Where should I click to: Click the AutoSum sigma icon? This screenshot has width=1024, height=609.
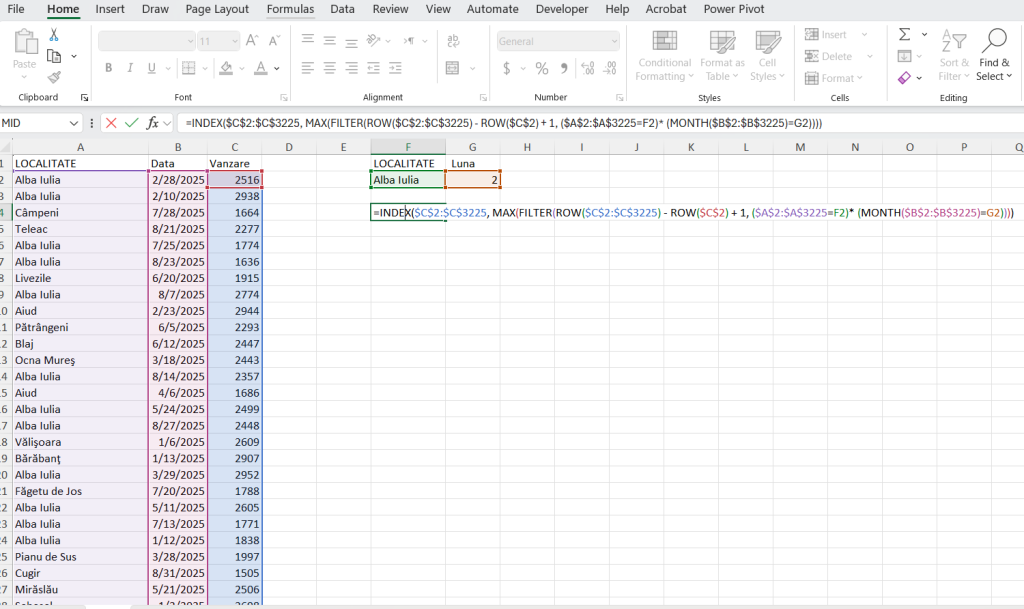coord(904,35)
